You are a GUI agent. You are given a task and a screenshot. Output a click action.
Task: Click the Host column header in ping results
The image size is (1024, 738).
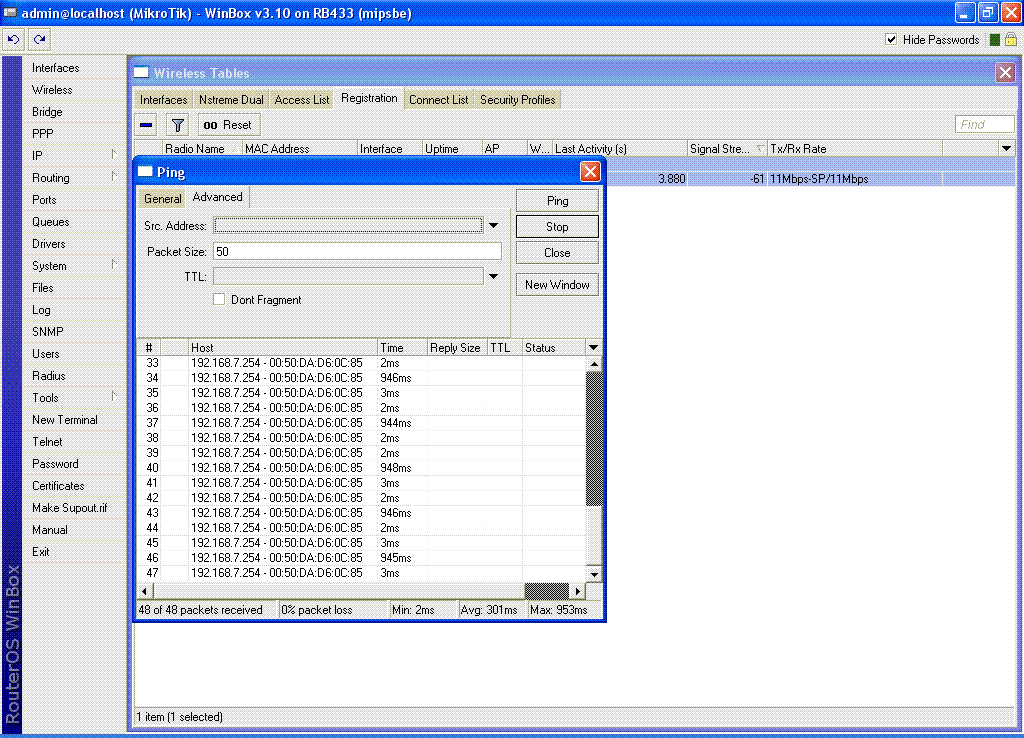coord(282,347)
